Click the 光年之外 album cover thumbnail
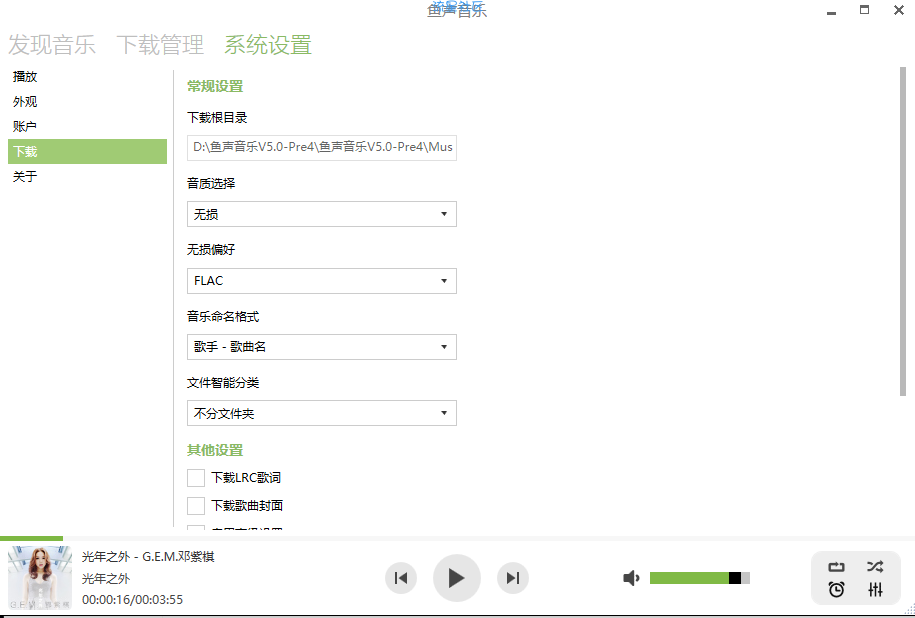This screenshot has height=618, width=915. click(40, 578)
